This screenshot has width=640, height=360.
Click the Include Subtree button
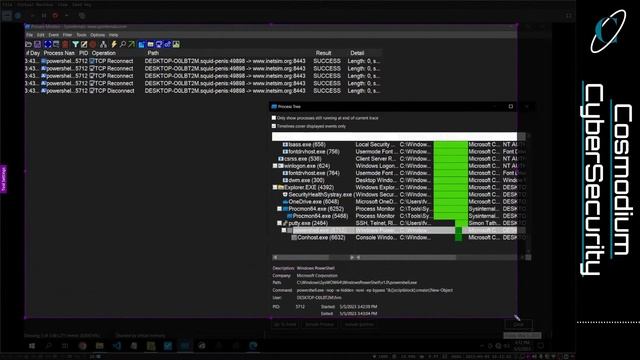click(x=359, y=324)
